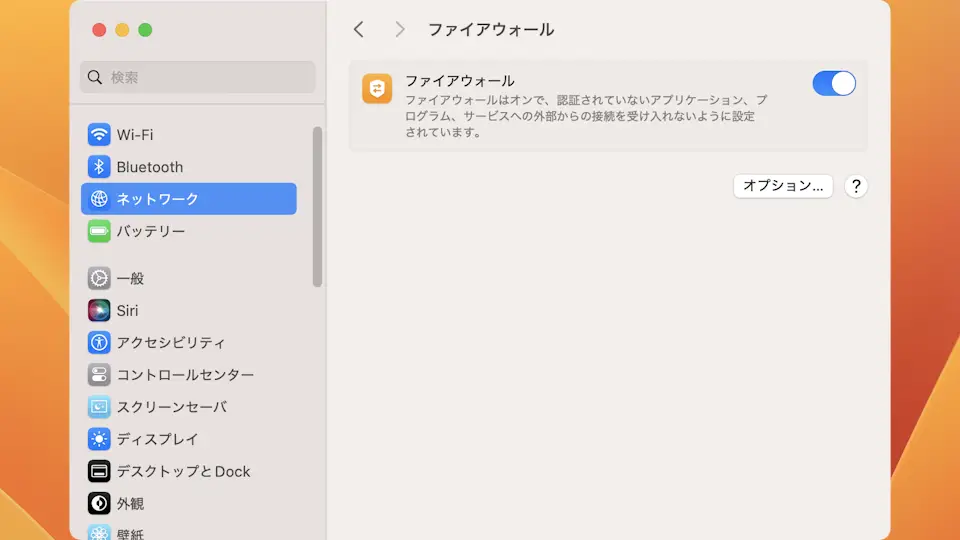Click the Bluetooth icon in sidebar
The height and width of the screenshot is (540, 960).
[x=99, y=167]
